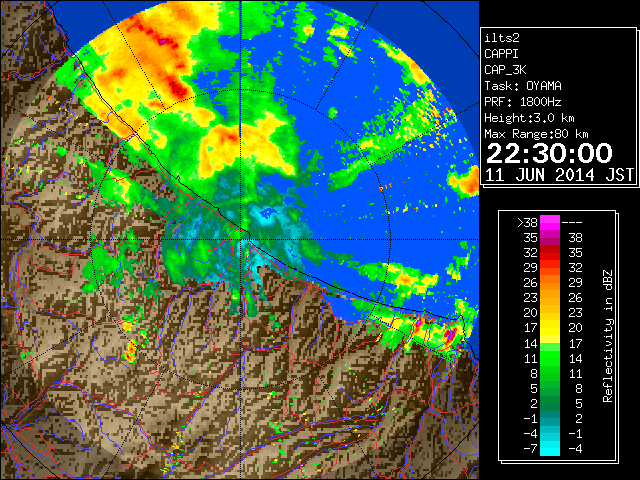Click the cyan bottom swatch of color scale

(x=550, y=449)
